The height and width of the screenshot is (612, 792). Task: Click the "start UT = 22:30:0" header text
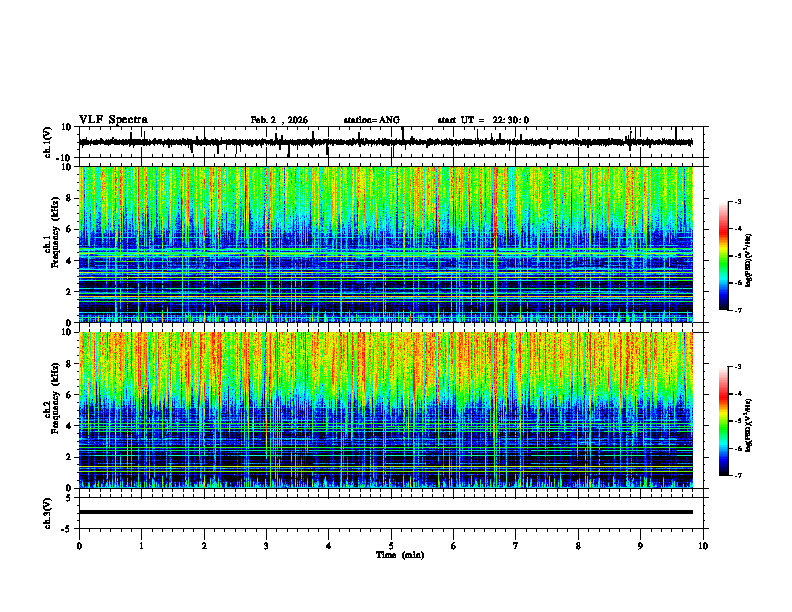(483, 120)
